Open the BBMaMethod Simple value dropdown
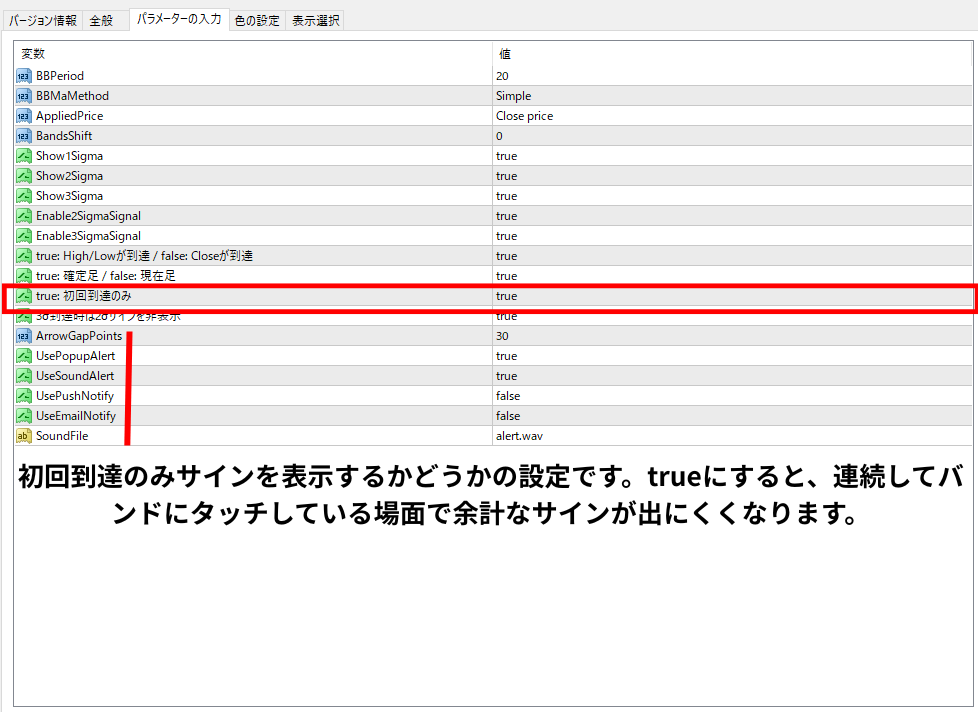Screen dimensions: 978x712 [513, 96]
